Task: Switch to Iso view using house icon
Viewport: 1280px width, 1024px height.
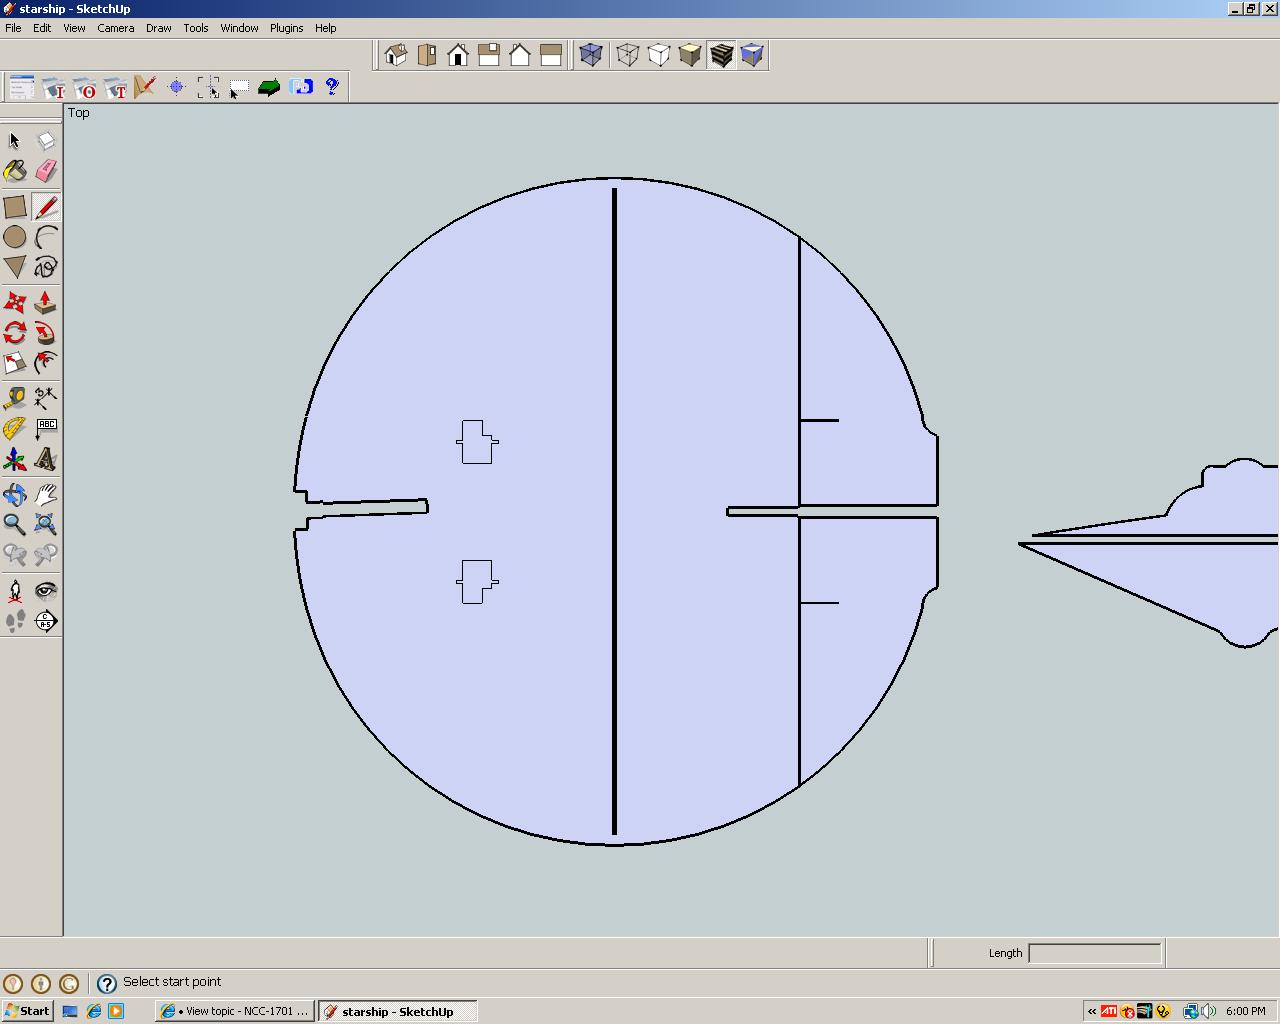Action: [x=396, y=55]
